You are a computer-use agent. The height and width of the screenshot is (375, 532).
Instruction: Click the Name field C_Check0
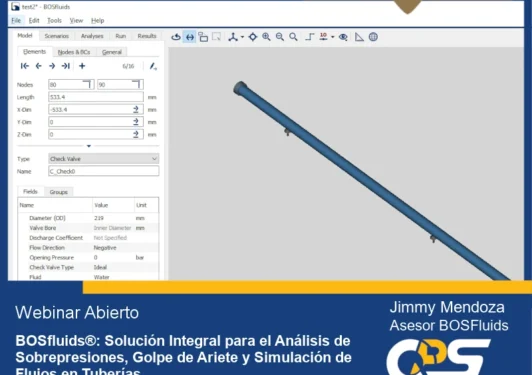[x=103, y=171]
